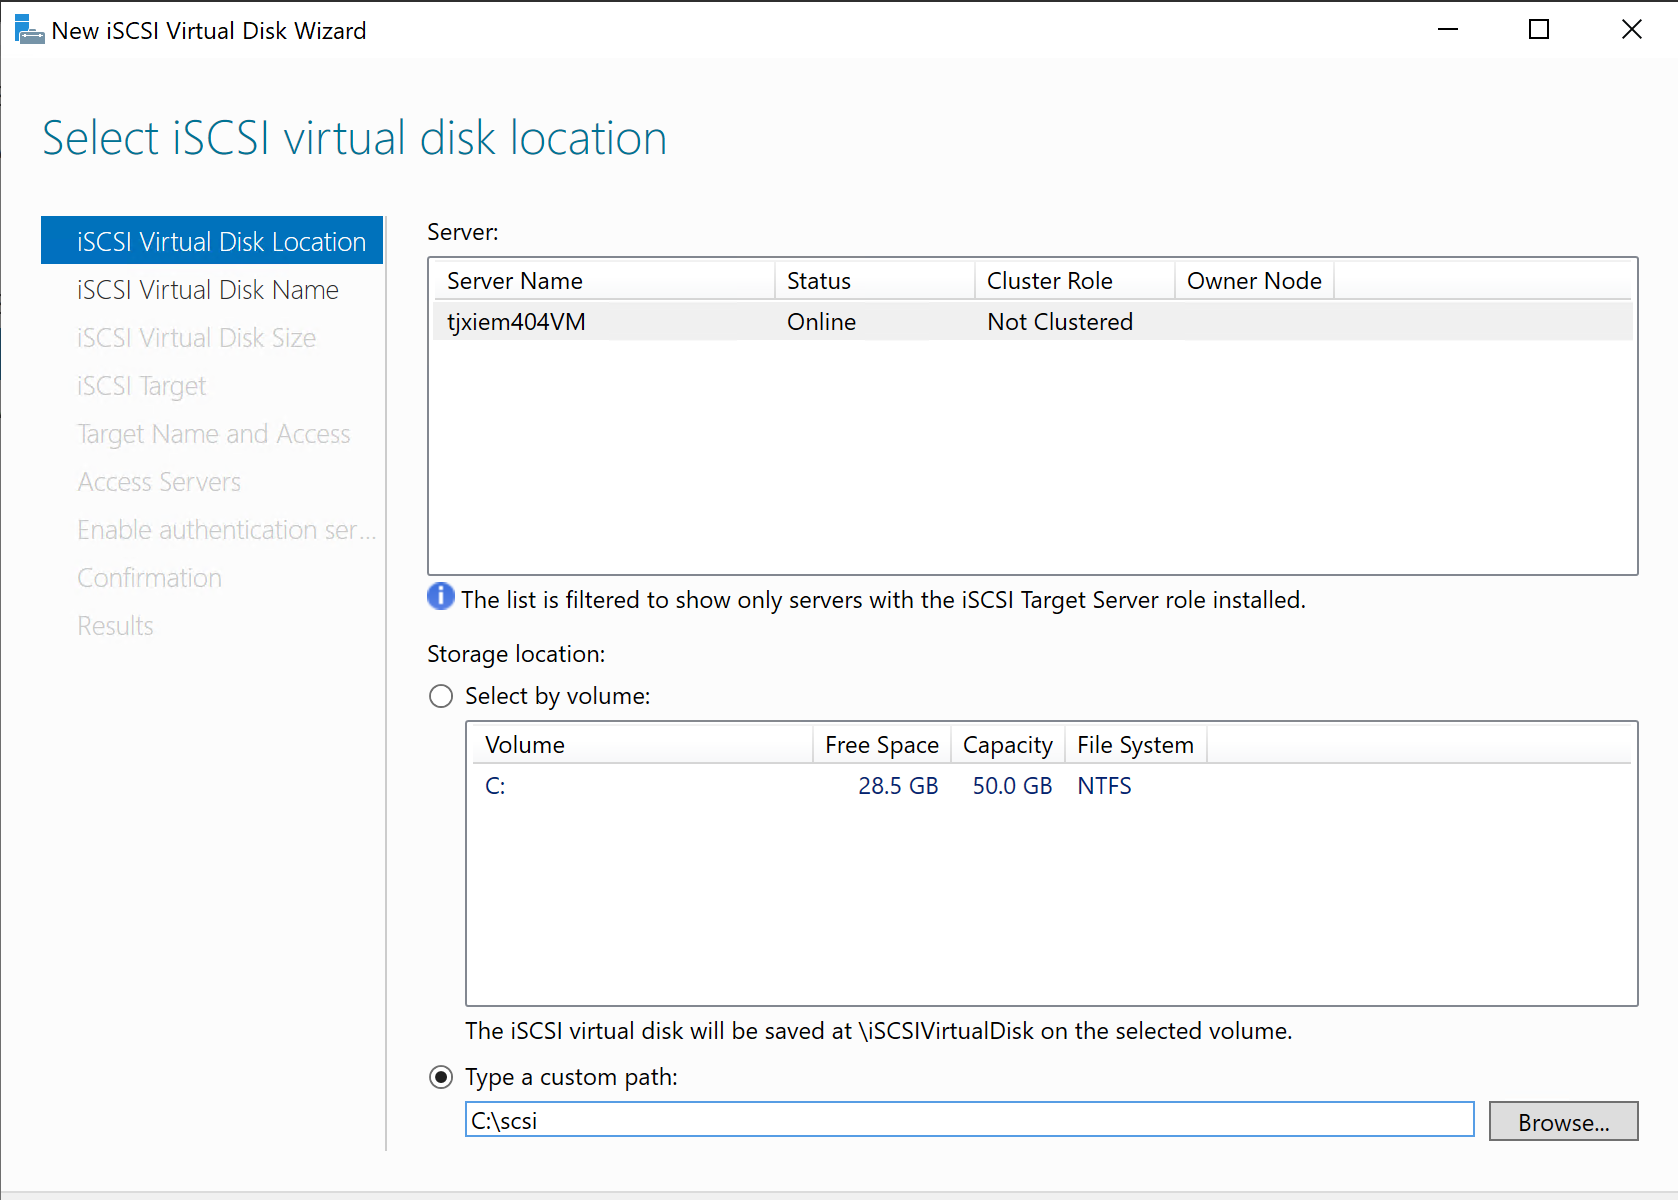Select the 'Select by volume' radio button

point(441,696)
